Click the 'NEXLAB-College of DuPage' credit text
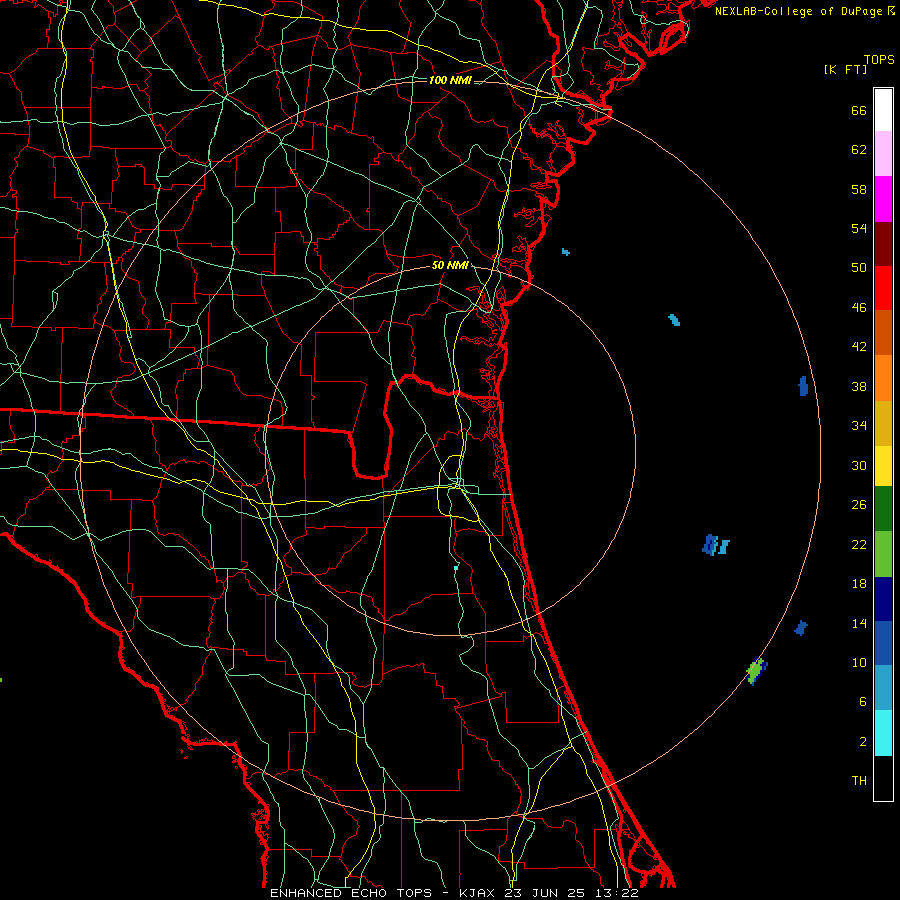900x900 pixels. click(800, 11)
